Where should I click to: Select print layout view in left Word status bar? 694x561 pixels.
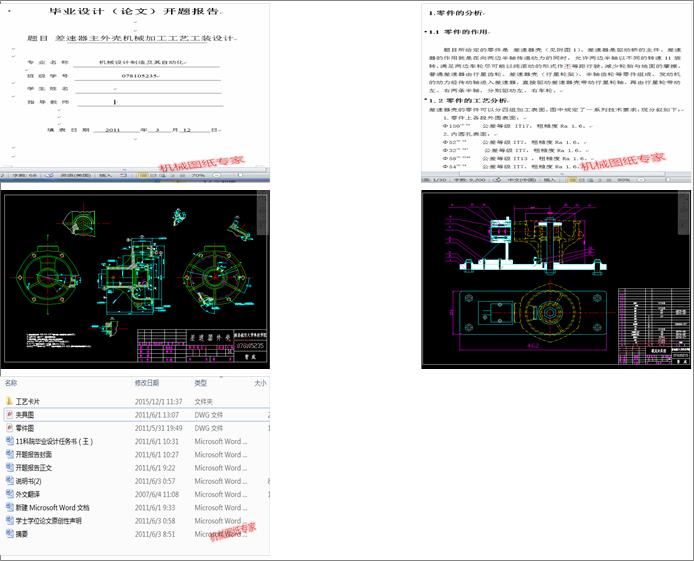tap(143, 176)
